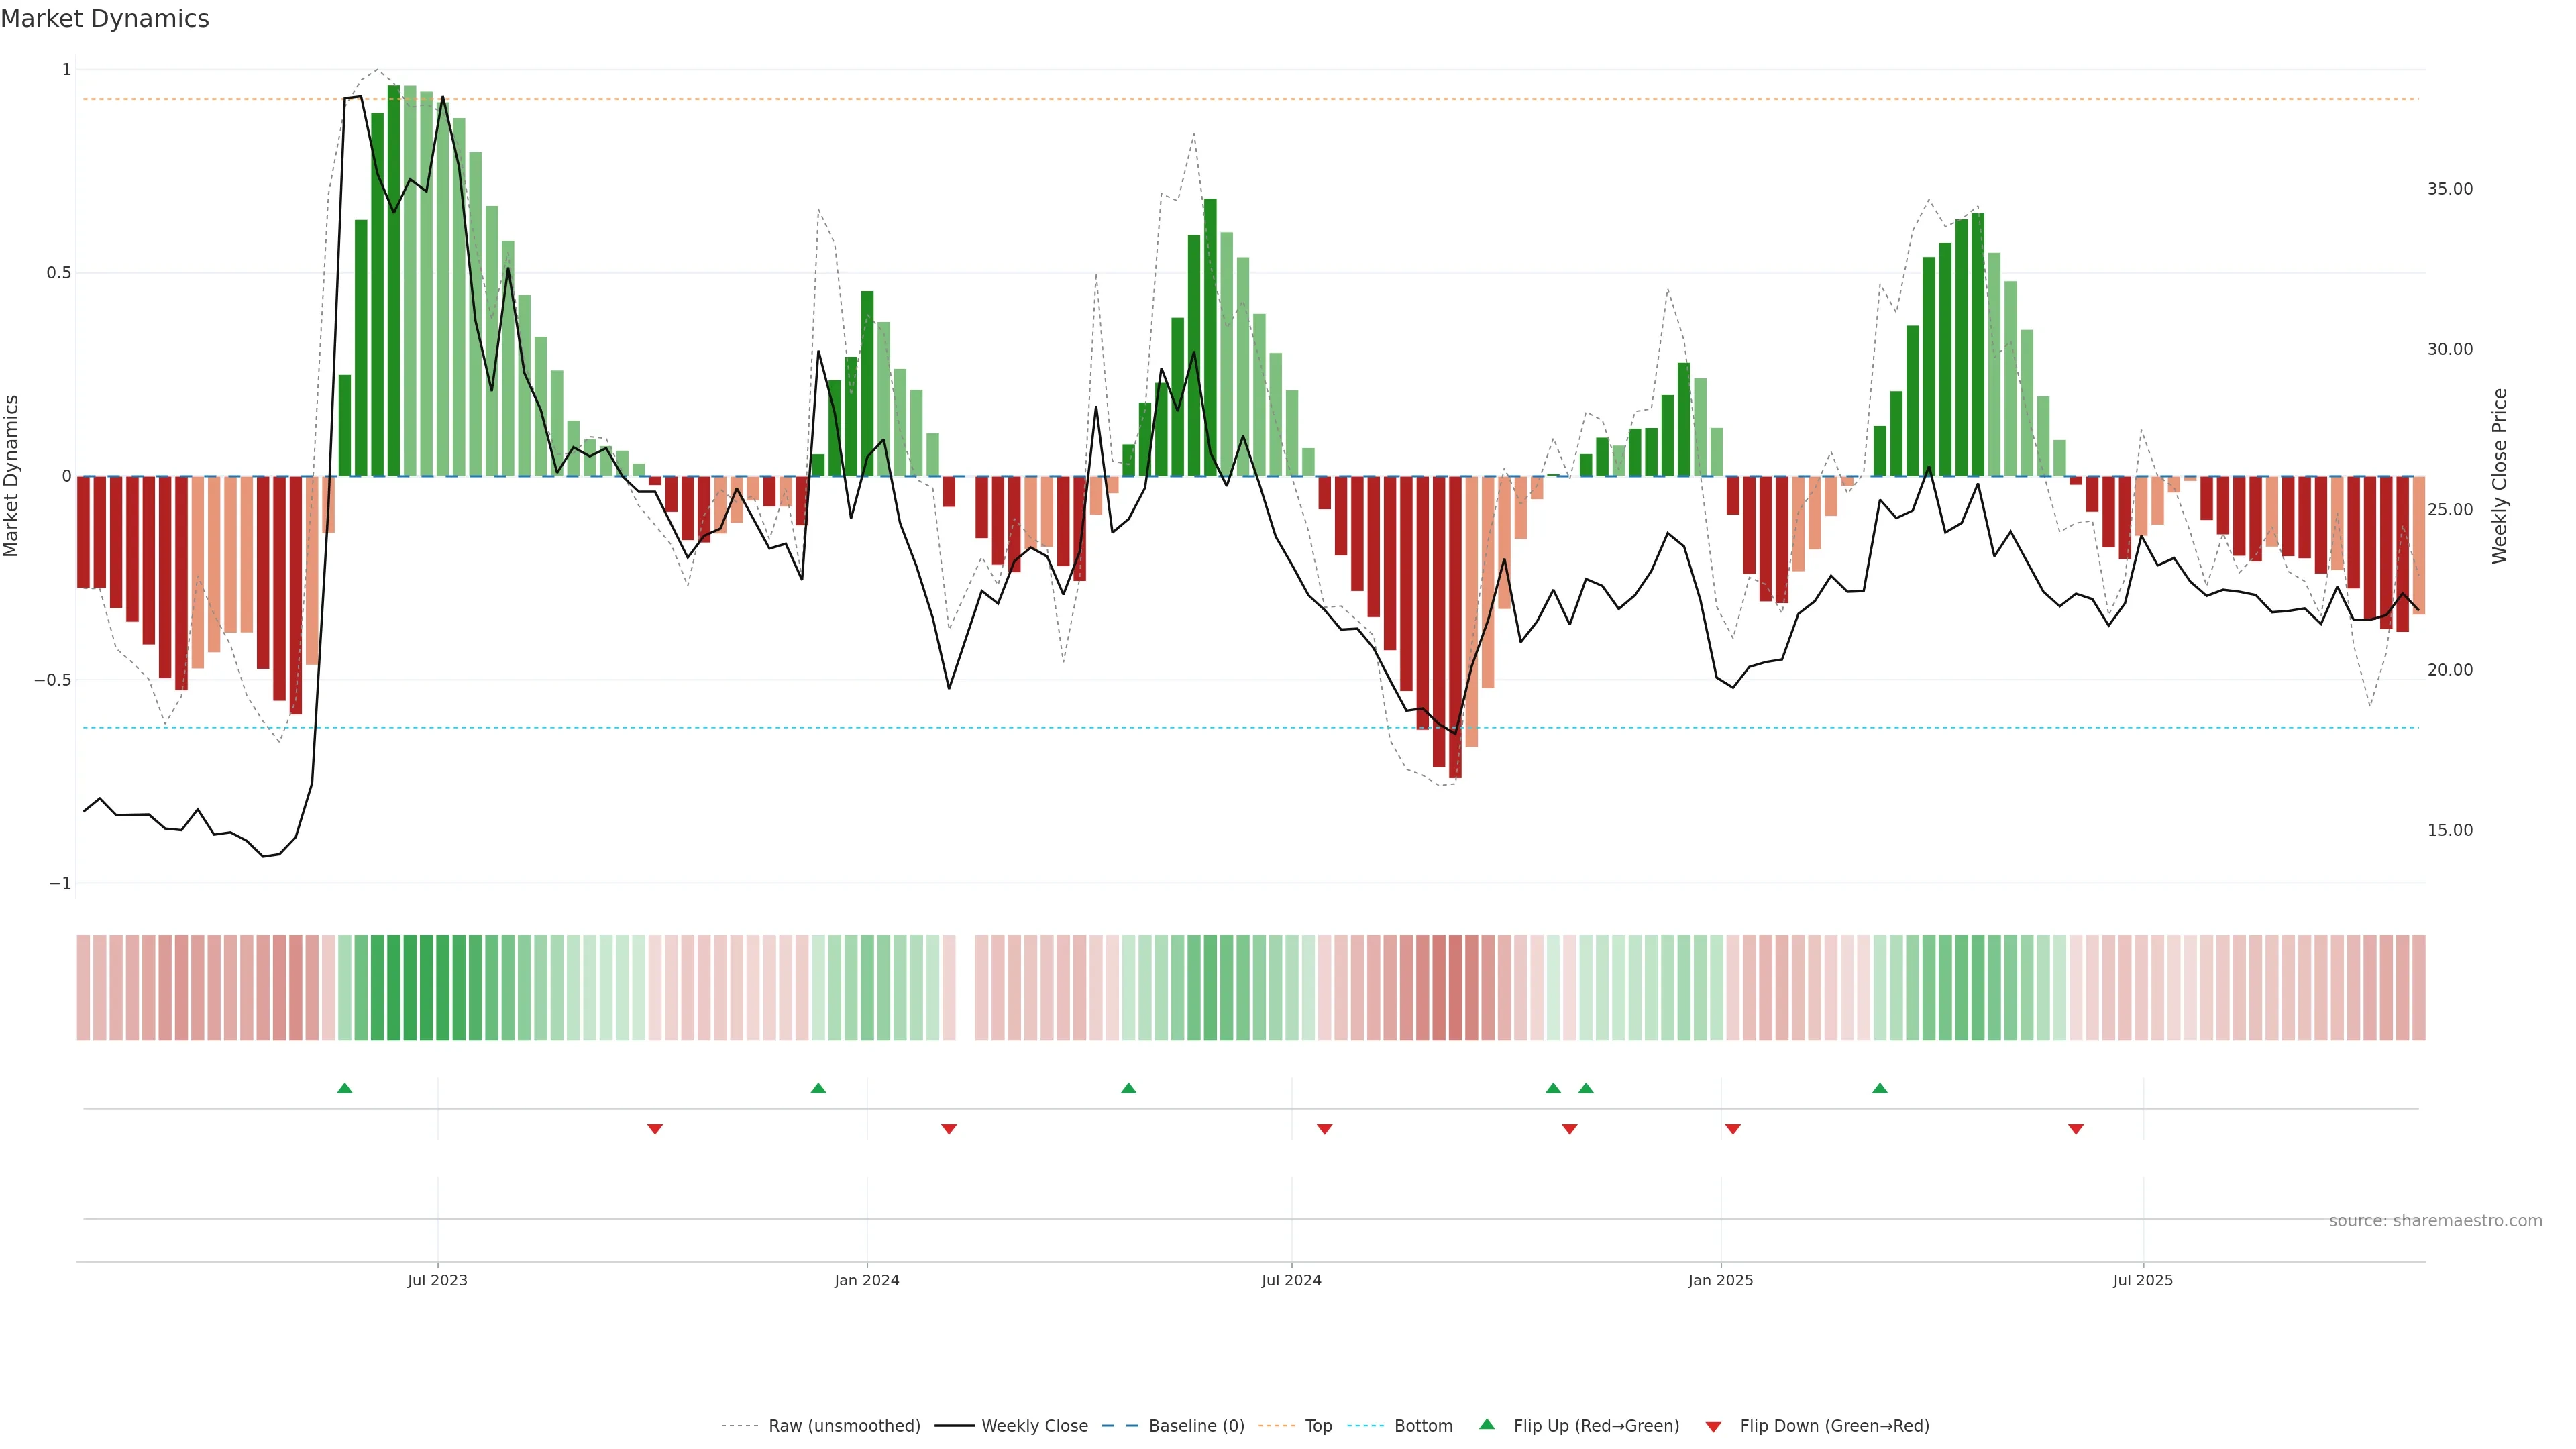Toggle the Weekly Close legend entry
This screenshot has height=1449, width=2576.
coord(1034,1426)
